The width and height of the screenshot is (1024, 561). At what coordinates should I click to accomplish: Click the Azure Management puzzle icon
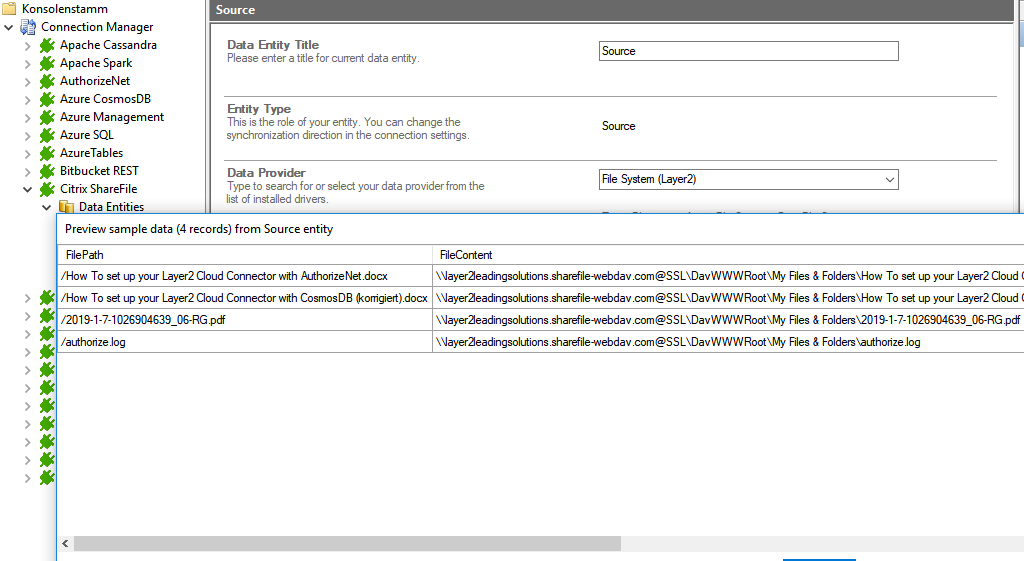pos(47,117)
